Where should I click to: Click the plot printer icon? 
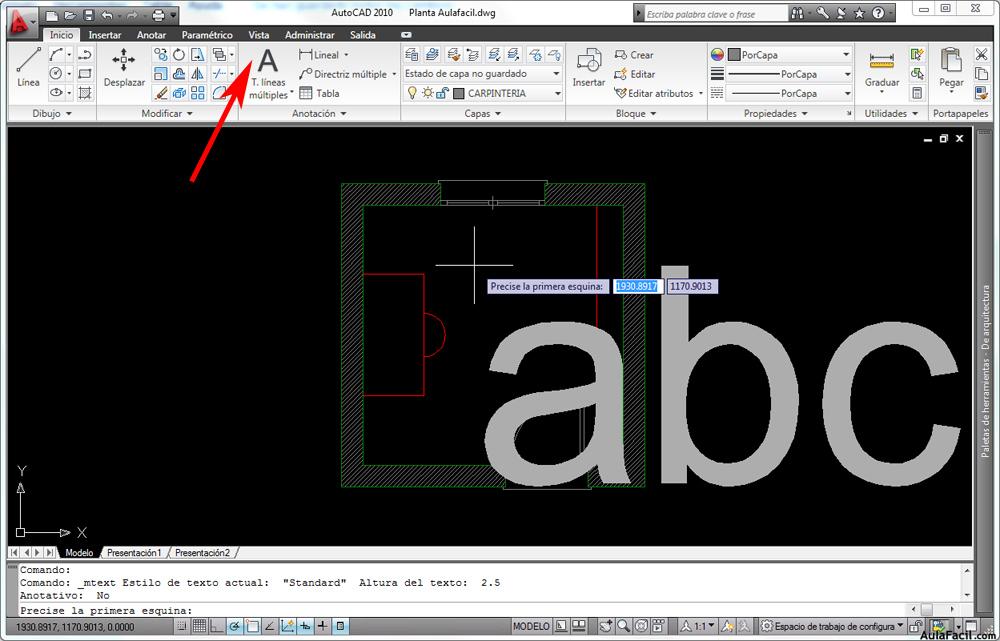(158, 15)
